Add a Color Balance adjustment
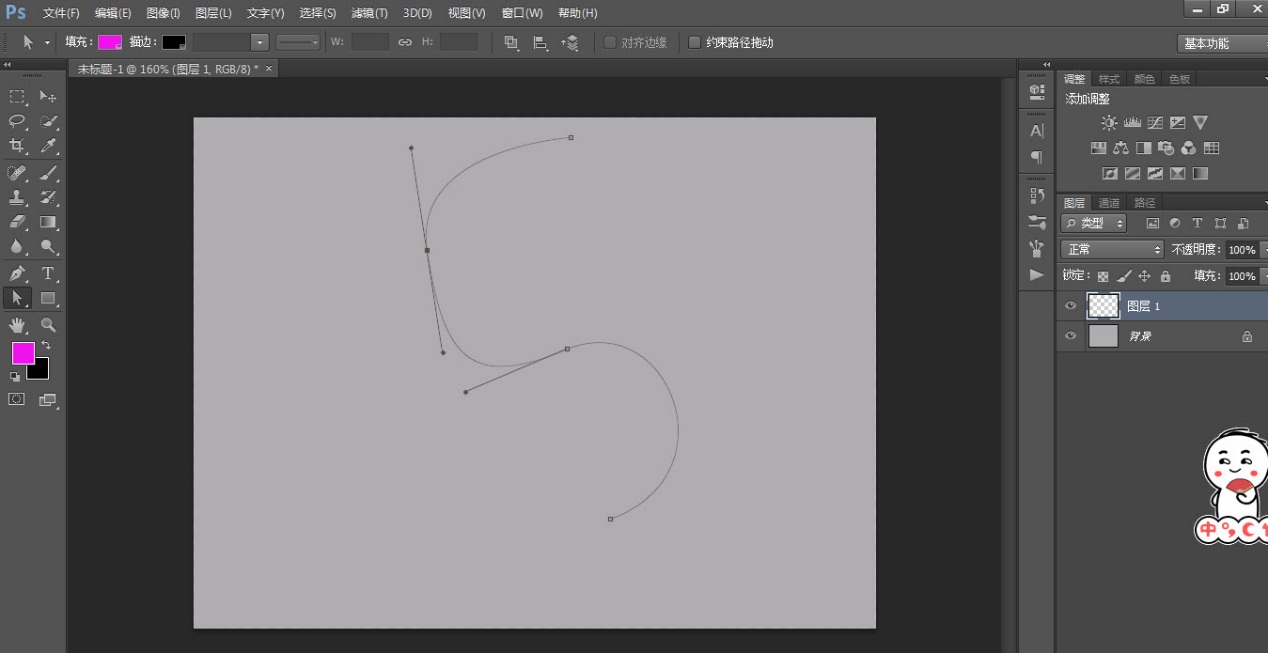This screenshot has width=1268, height=653. coord(1121,148)
